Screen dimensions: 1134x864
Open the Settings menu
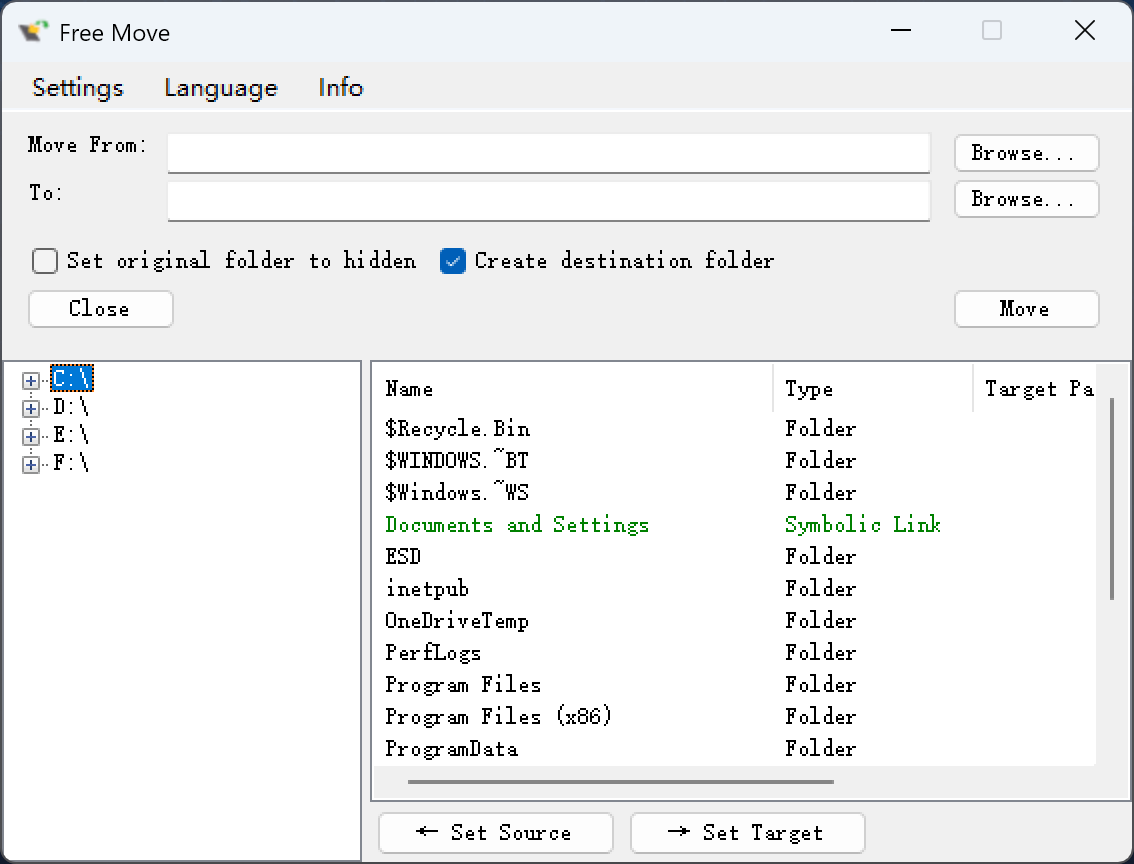click(x=78, y=88)
